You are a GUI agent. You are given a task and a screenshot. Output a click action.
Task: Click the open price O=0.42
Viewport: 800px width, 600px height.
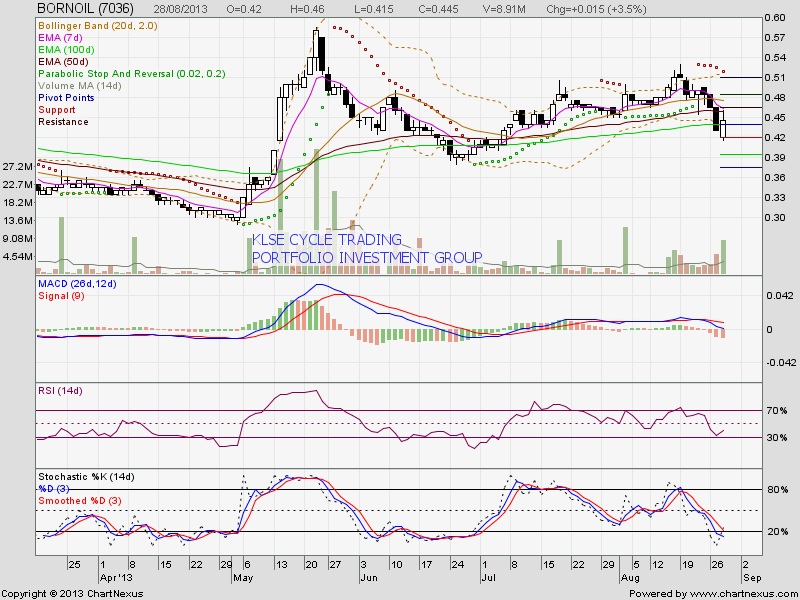[243, 9]
